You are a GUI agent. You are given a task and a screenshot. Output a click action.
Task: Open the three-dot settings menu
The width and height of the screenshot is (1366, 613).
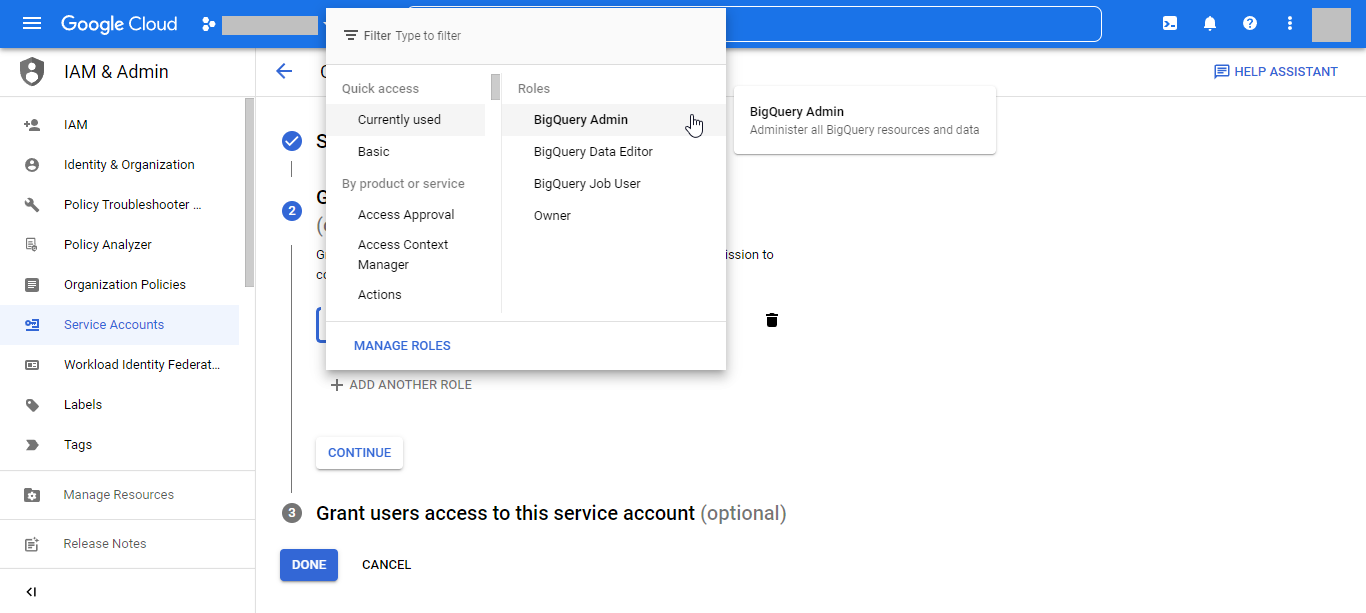pos(1290,24)
